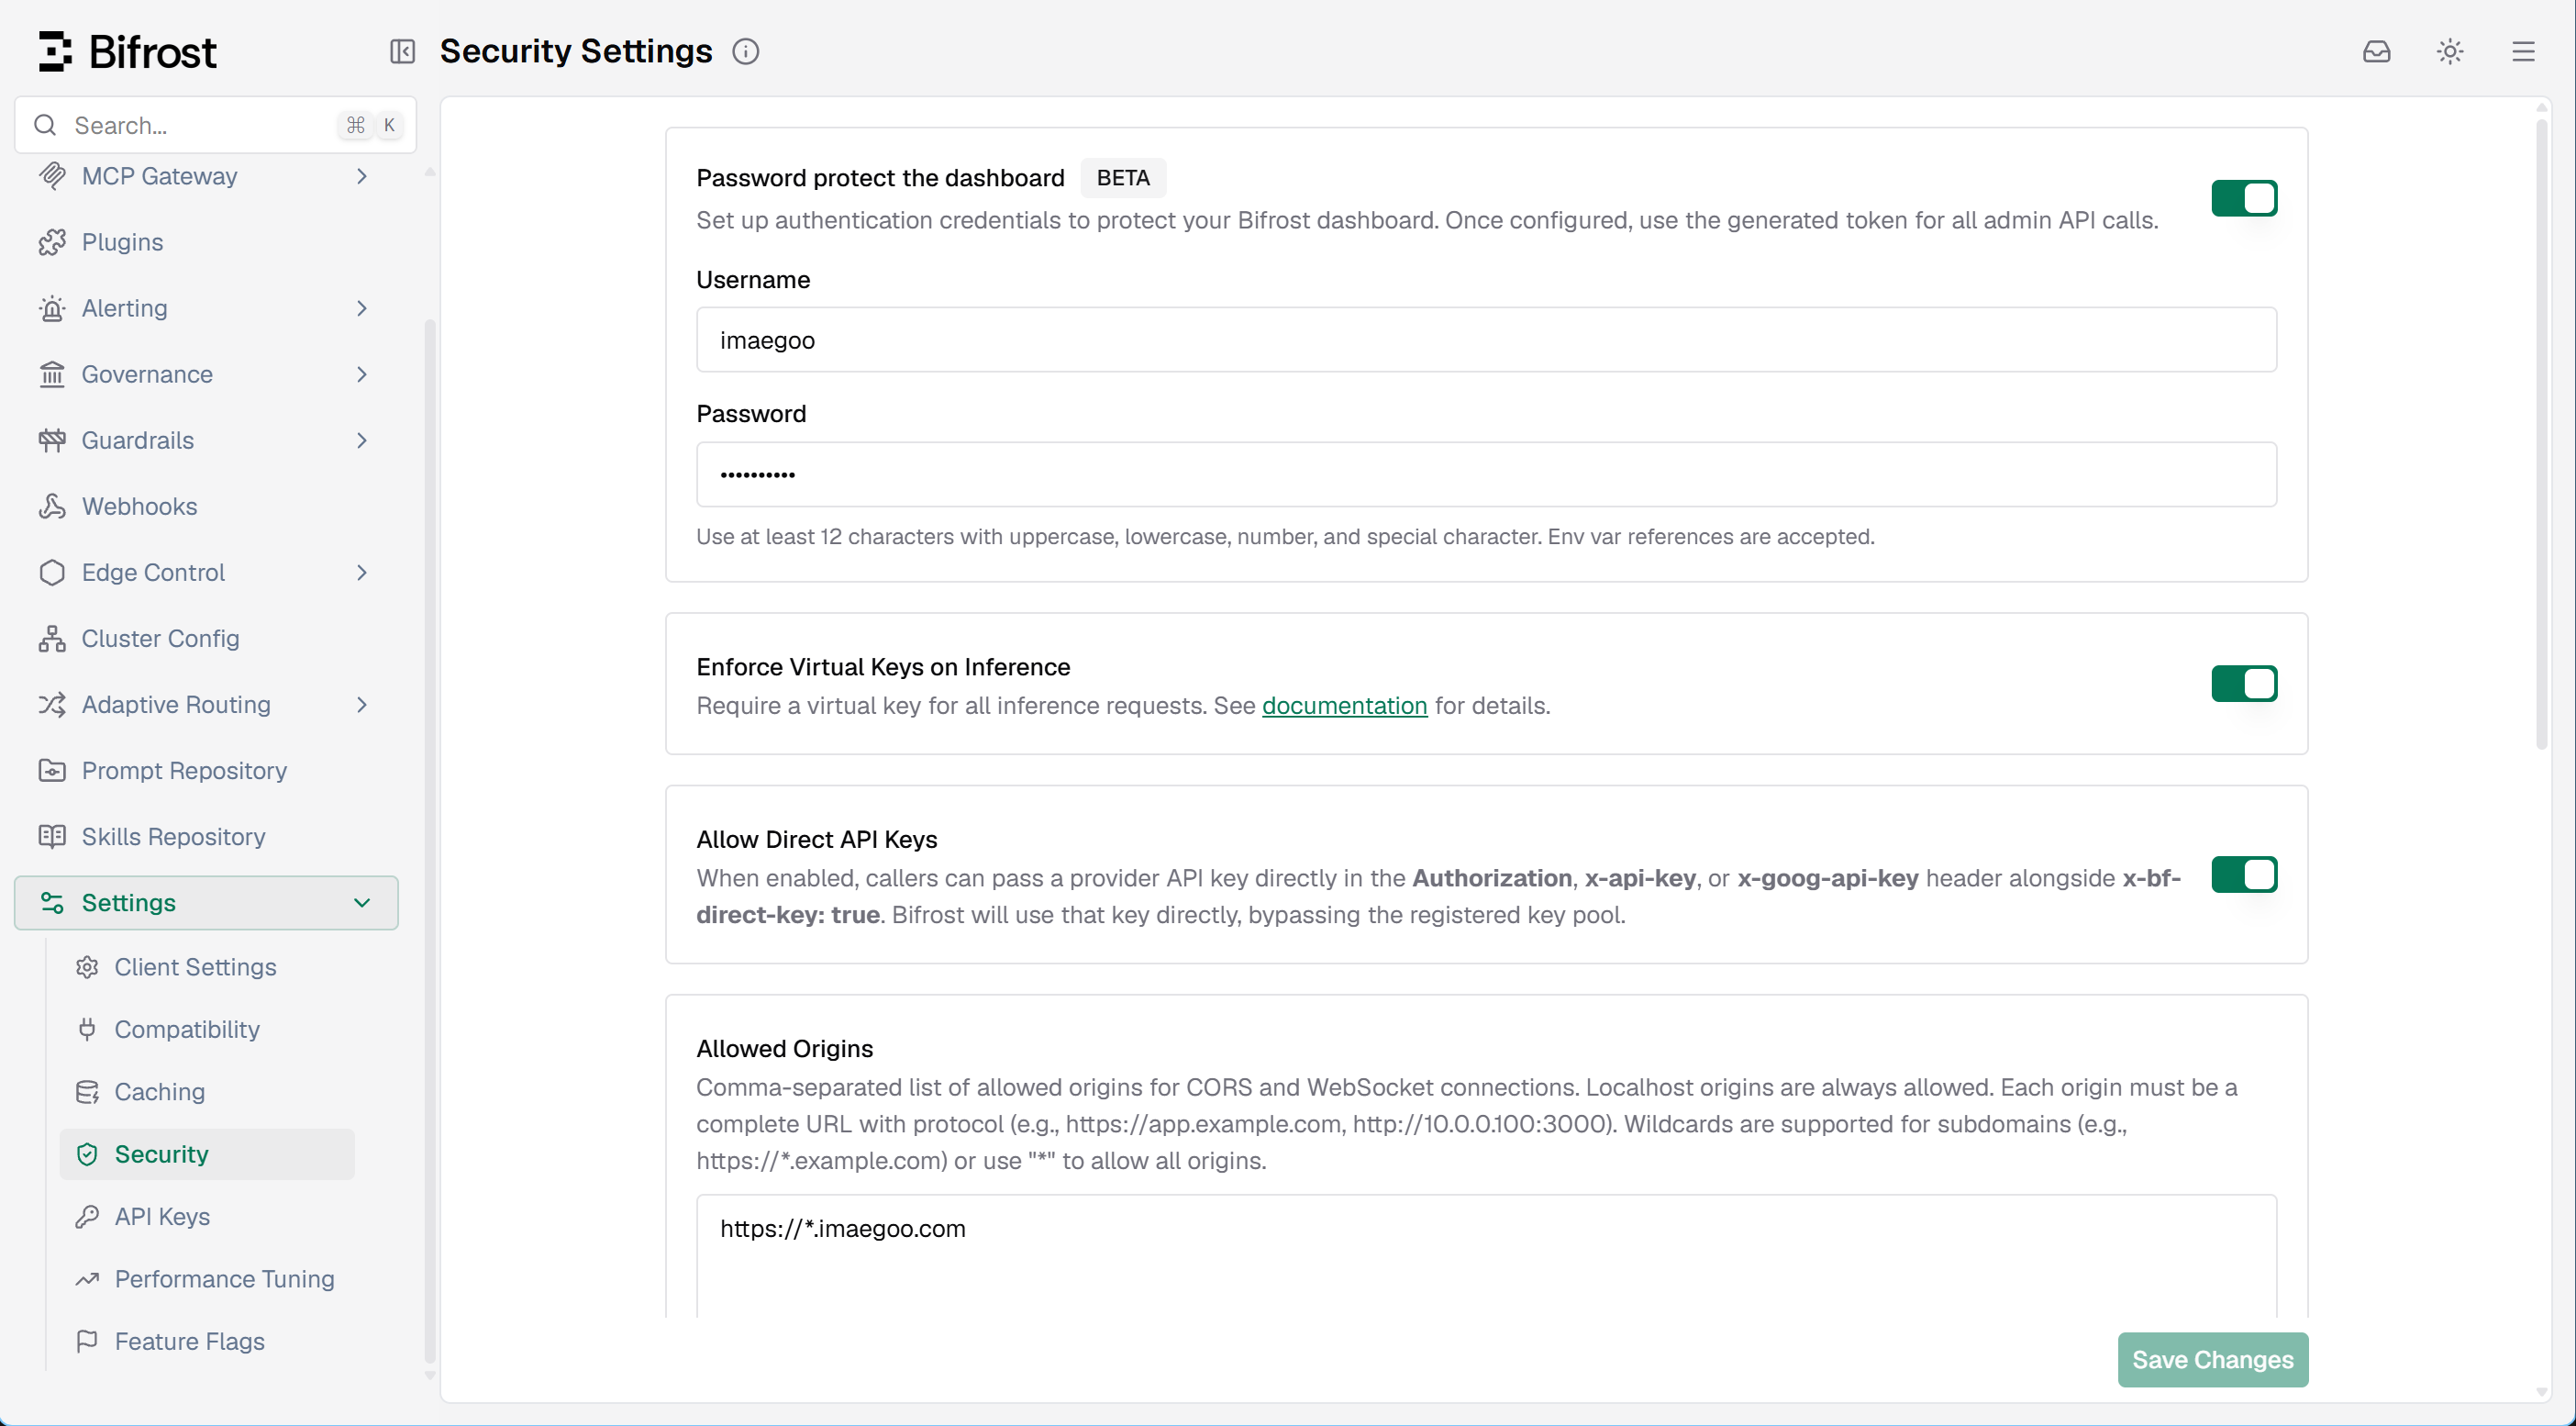Click the Allowed Origins text area
This screenshot has height=1426, width=2576.
pos(1486,1257)
